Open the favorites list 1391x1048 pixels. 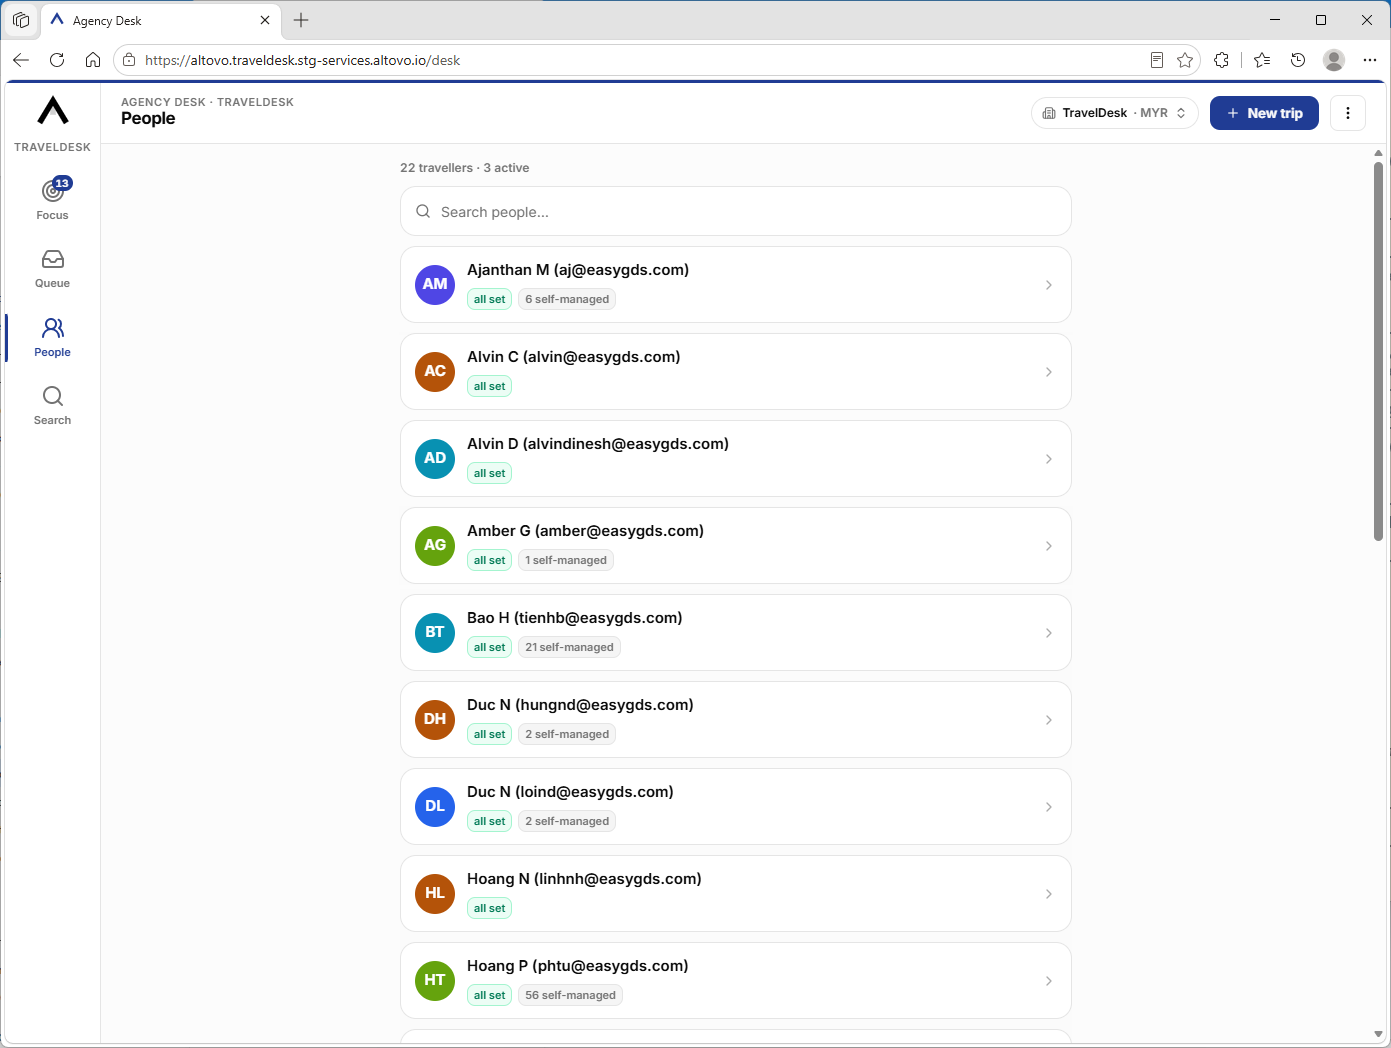click(x=1262, y=60)
